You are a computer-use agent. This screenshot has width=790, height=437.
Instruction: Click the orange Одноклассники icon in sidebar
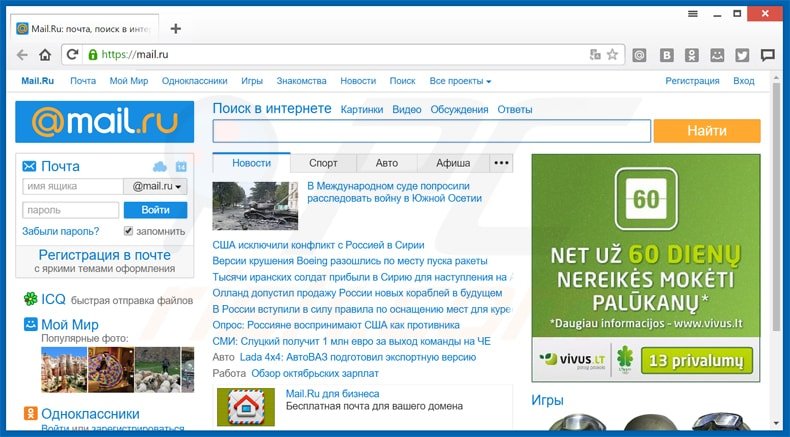[x=31, y=413]
